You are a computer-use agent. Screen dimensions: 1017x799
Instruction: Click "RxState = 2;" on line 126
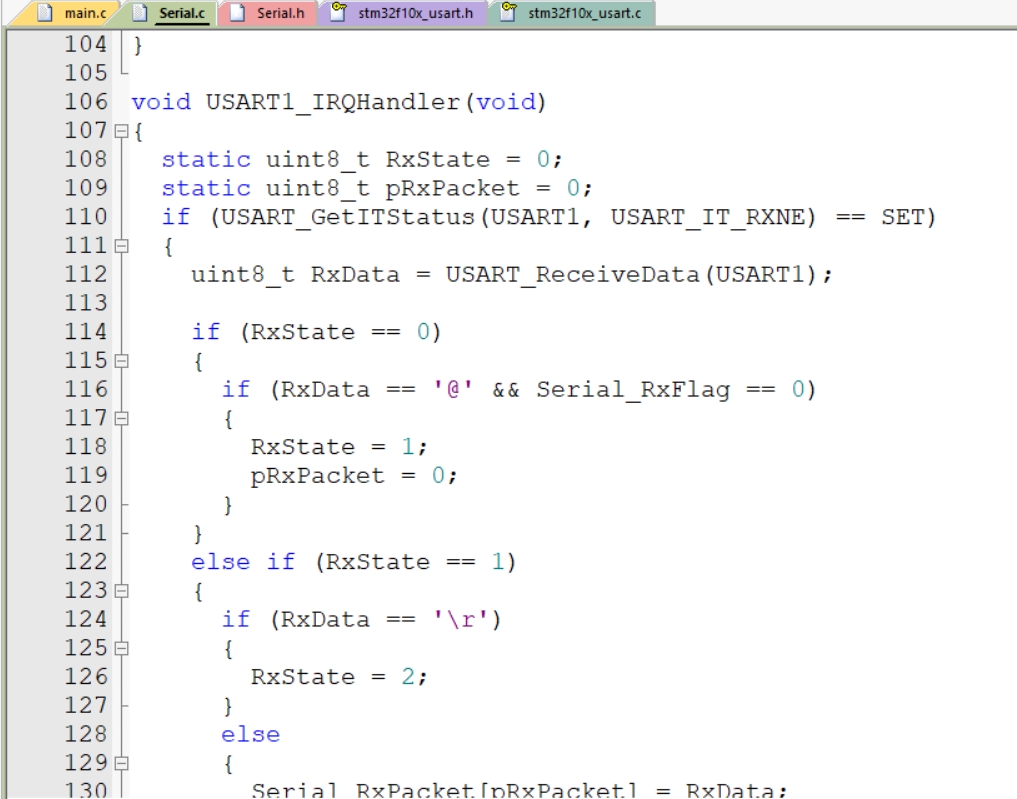tap(339, 677)
